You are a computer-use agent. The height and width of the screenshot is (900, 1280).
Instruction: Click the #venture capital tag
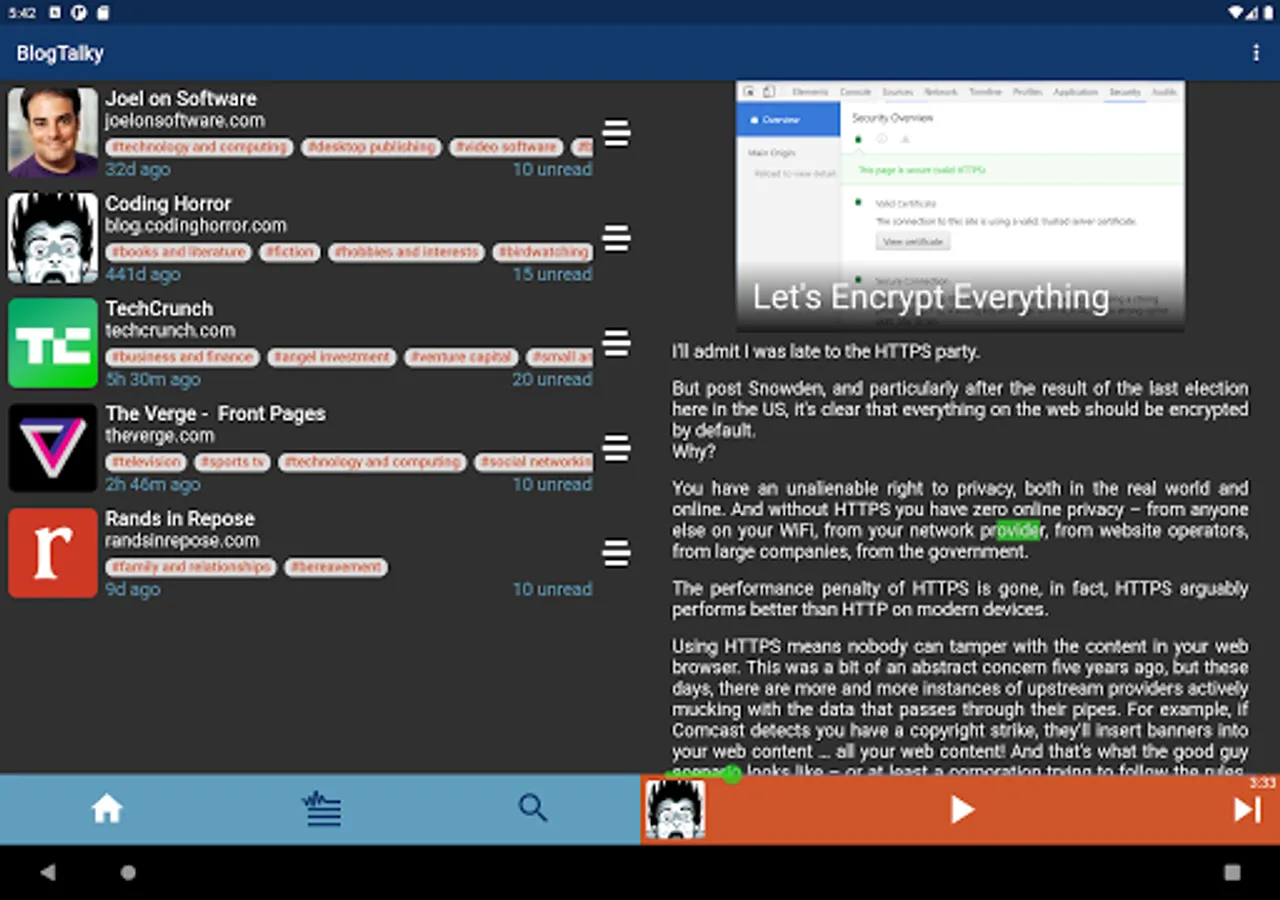click(x=461, y=357)
